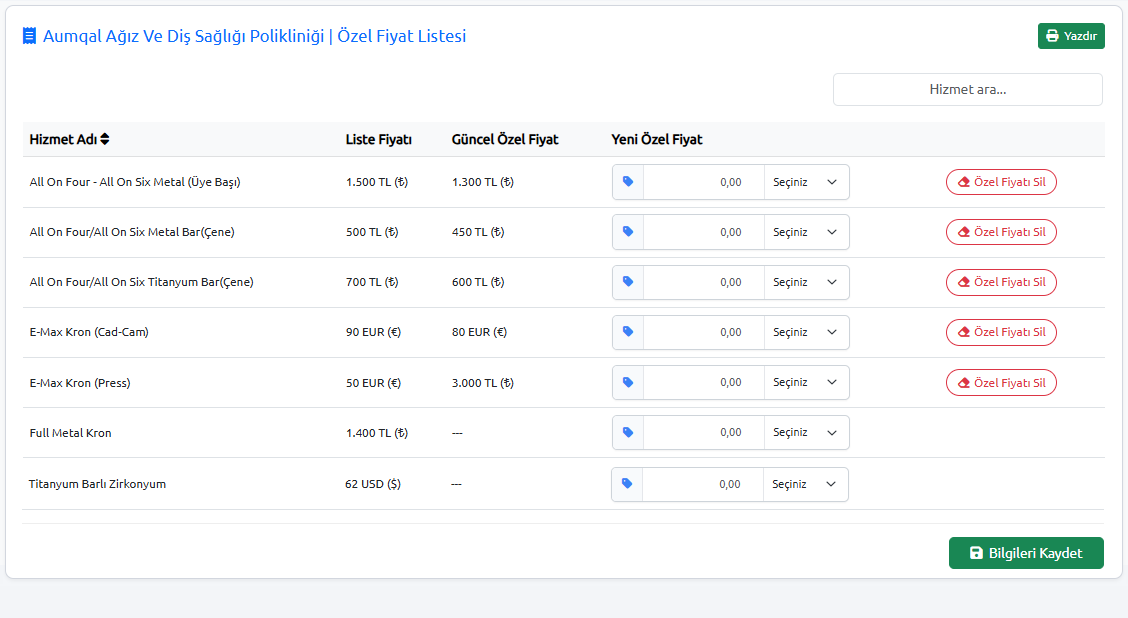This screenshot has width=1128, height=618.
Task: Click the 80 EUR (€) current special price
Action: (479, 332)
